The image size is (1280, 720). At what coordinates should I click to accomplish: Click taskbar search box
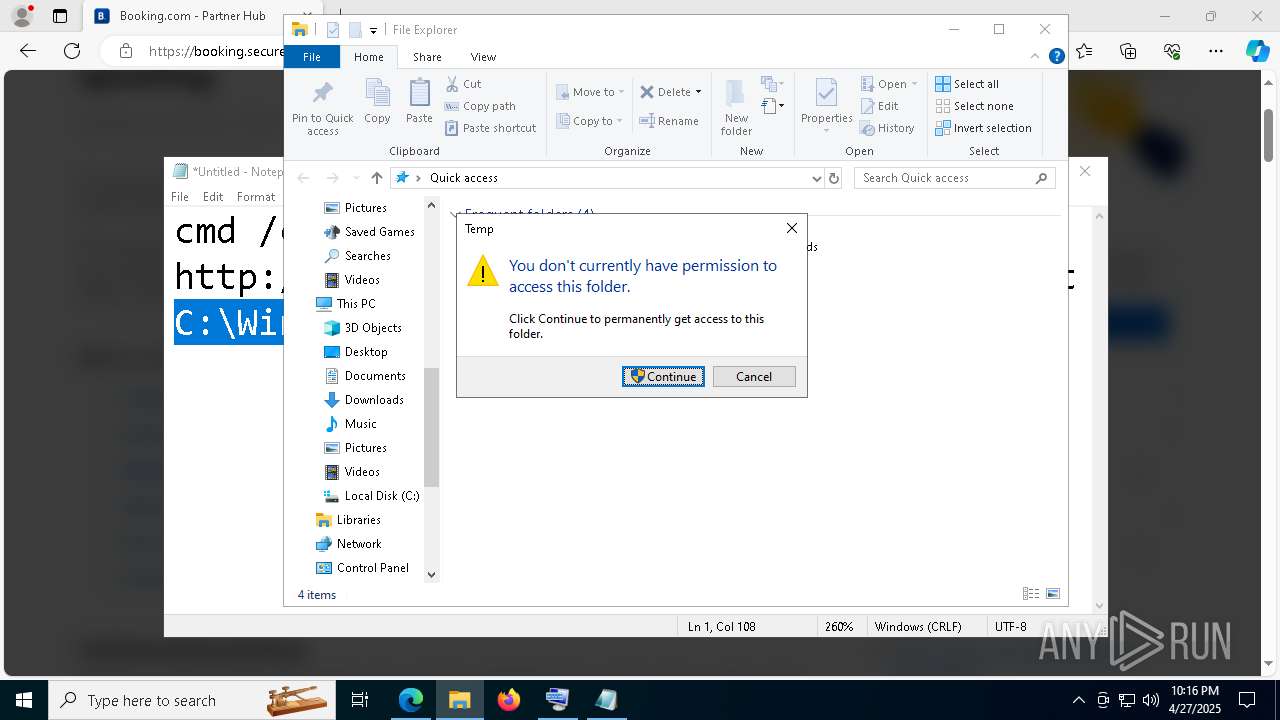coord(193,700)
